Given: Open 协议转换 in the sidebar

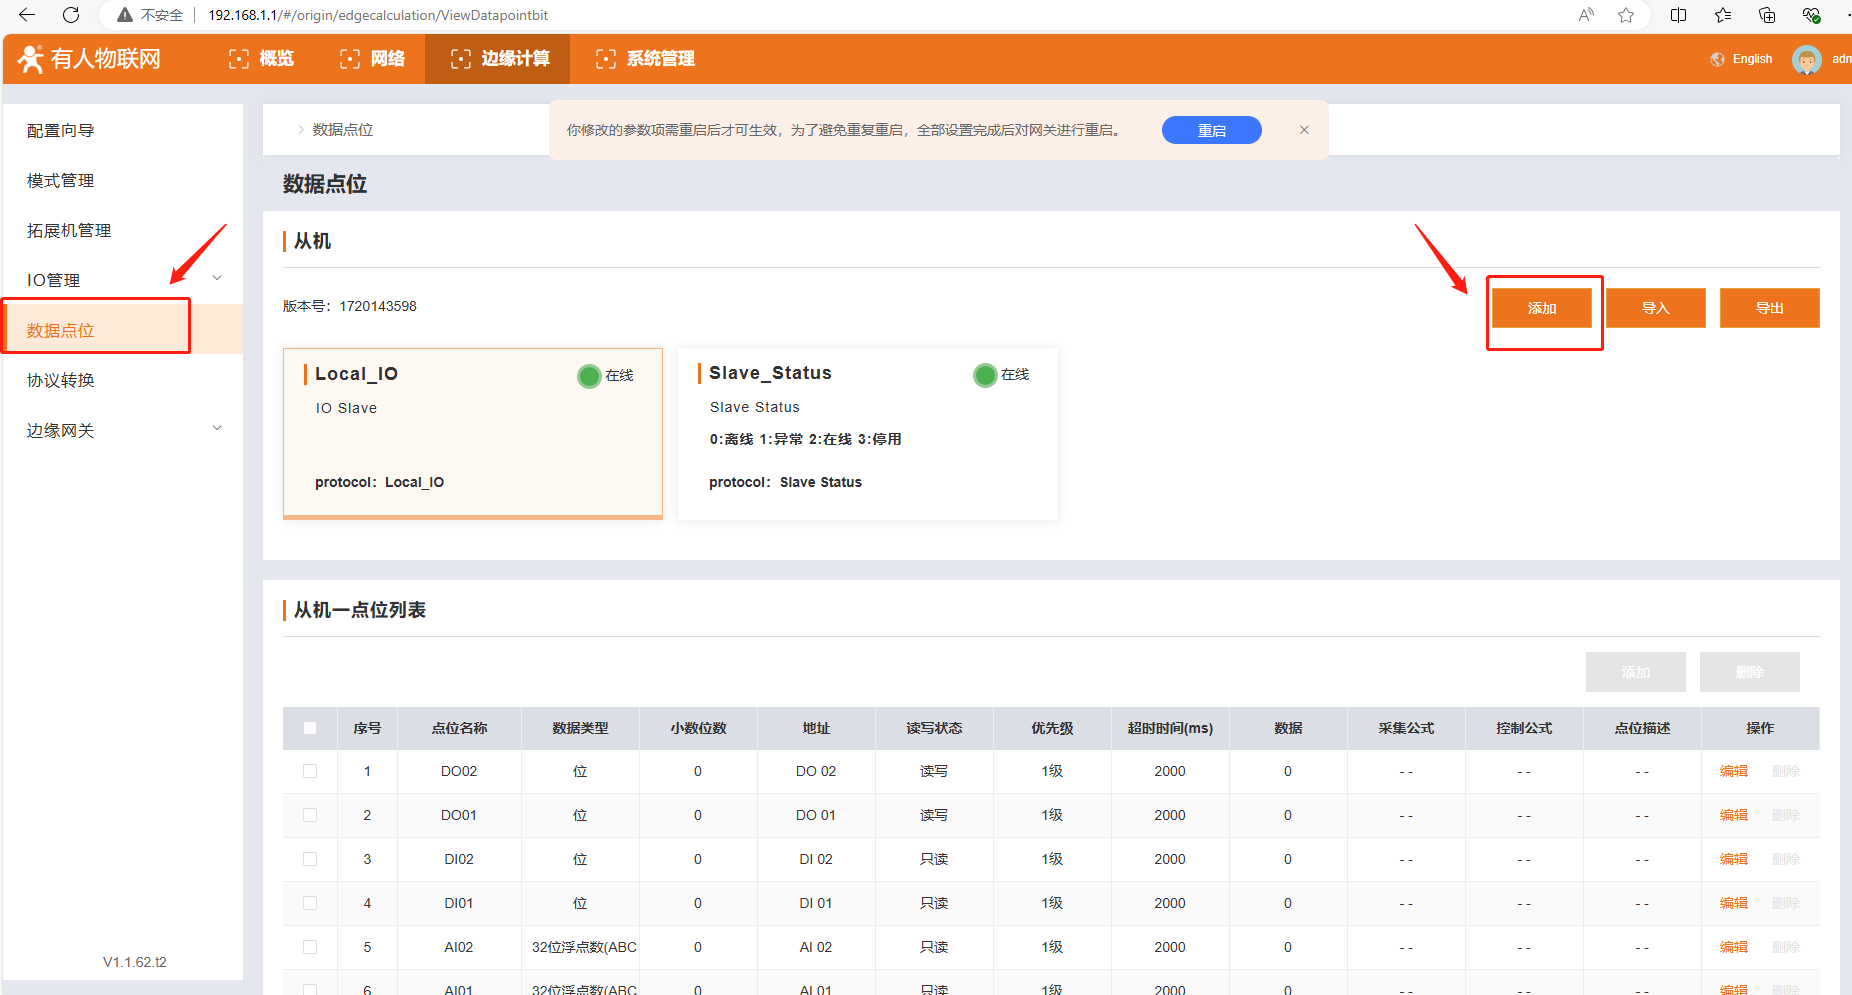Looking at the screenshot, I should pos(61,380).
